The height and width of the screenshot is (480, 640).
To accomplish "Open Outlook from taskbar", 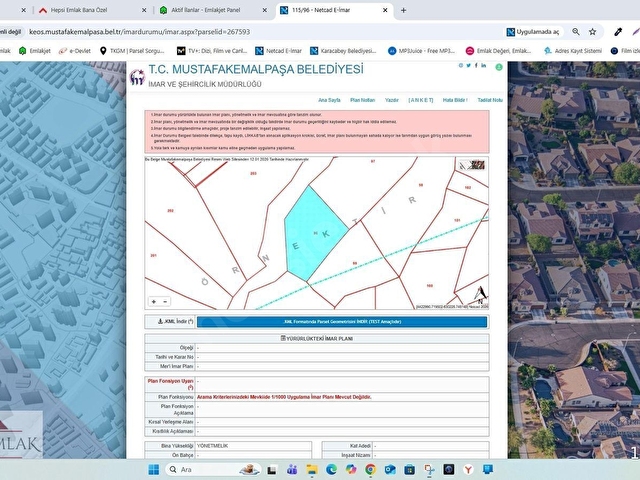I will coord(390,469).
